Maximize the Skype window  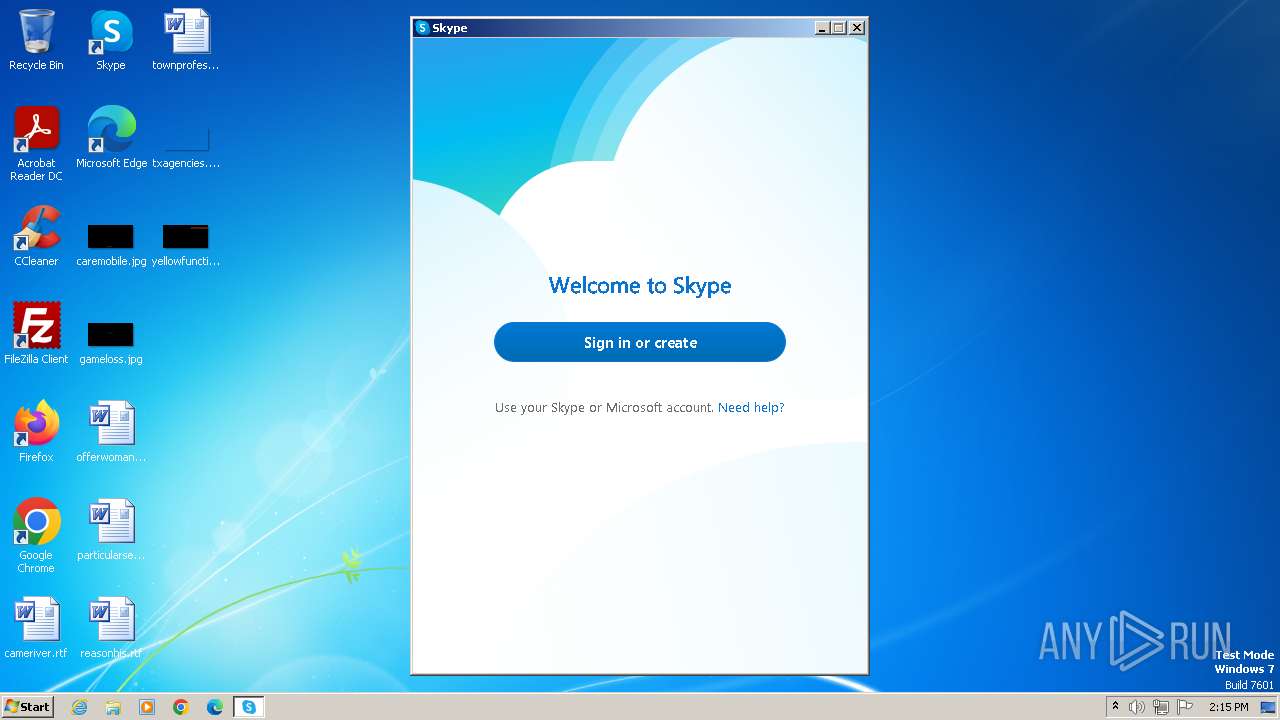click(839, 28)
